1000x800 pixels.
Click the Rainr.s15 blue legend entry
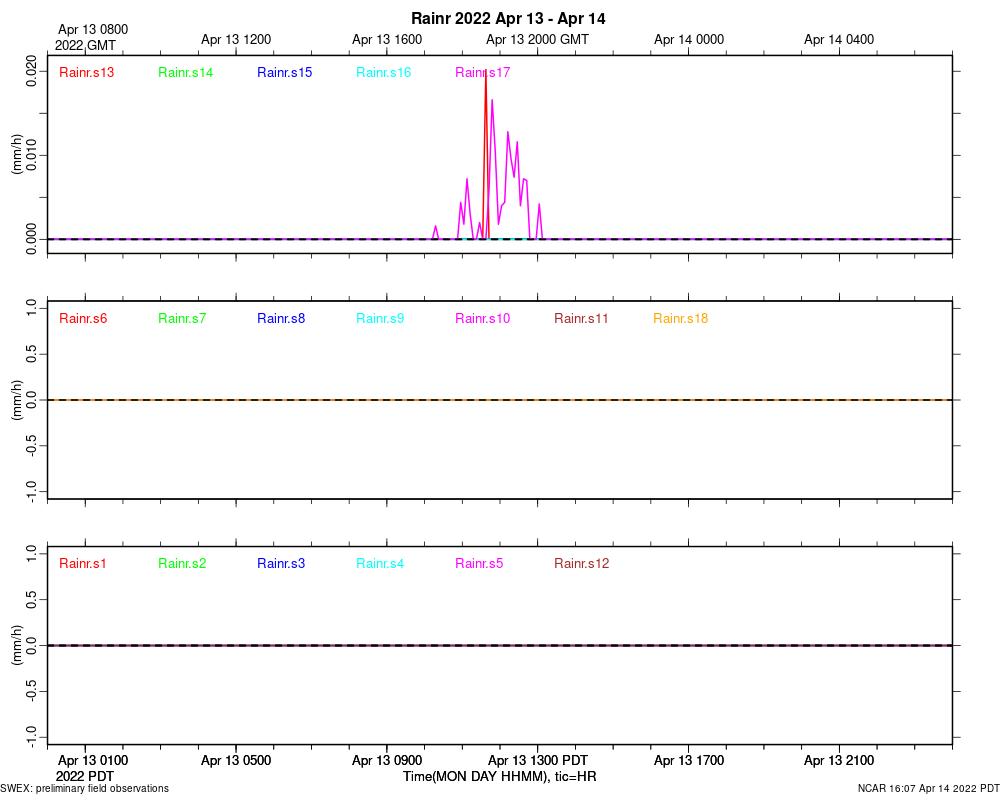pos(284,73)
